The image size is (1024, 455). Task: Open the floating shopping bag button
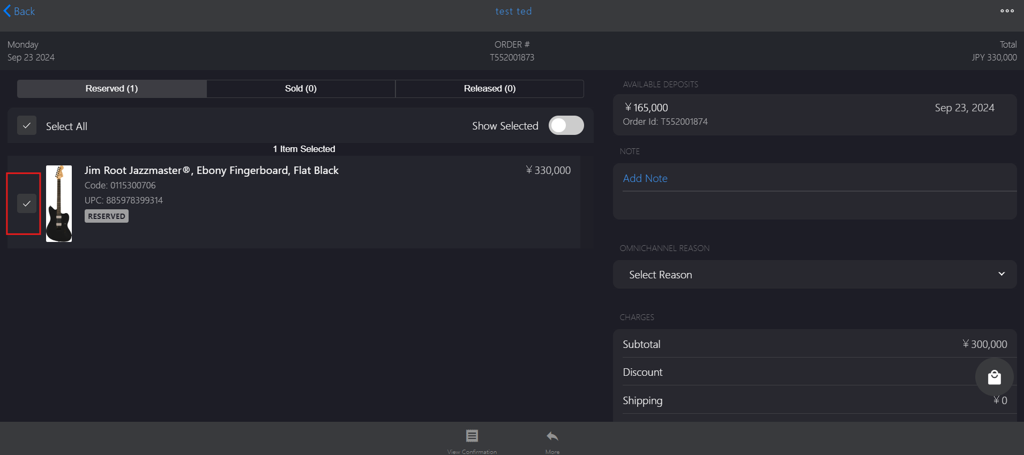994,377
